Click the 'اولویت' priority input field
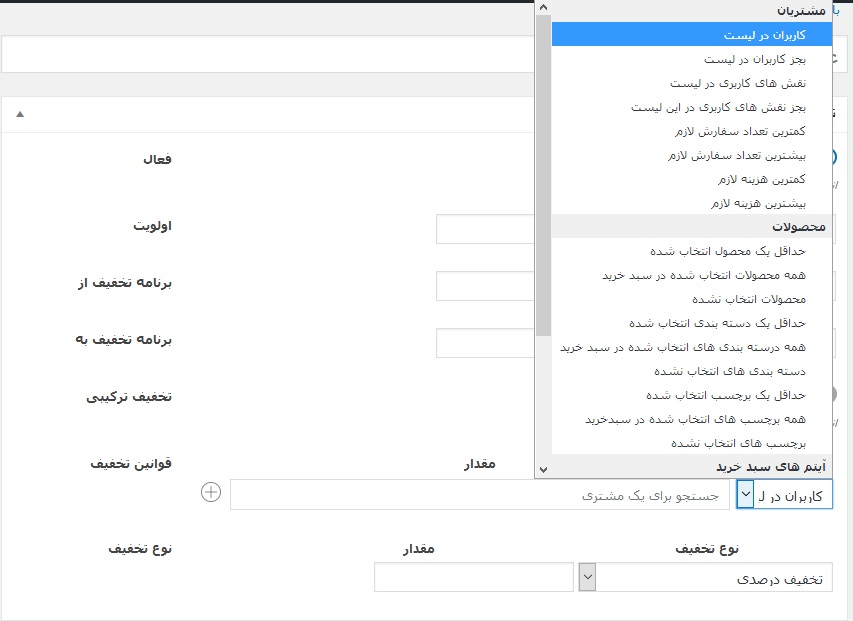This screenshot has height=621, width=853. click(x=485, y=229)
